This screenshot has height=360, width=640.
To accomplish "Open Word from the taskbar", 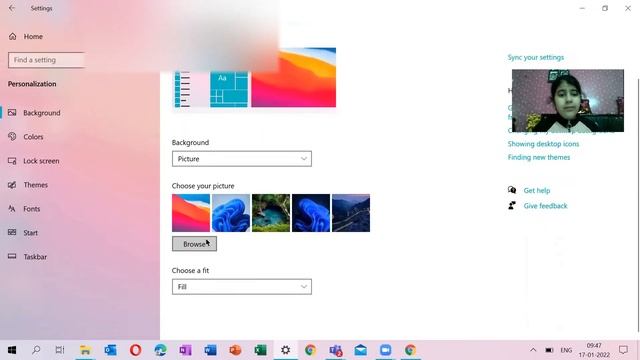I will click(210, 350).
